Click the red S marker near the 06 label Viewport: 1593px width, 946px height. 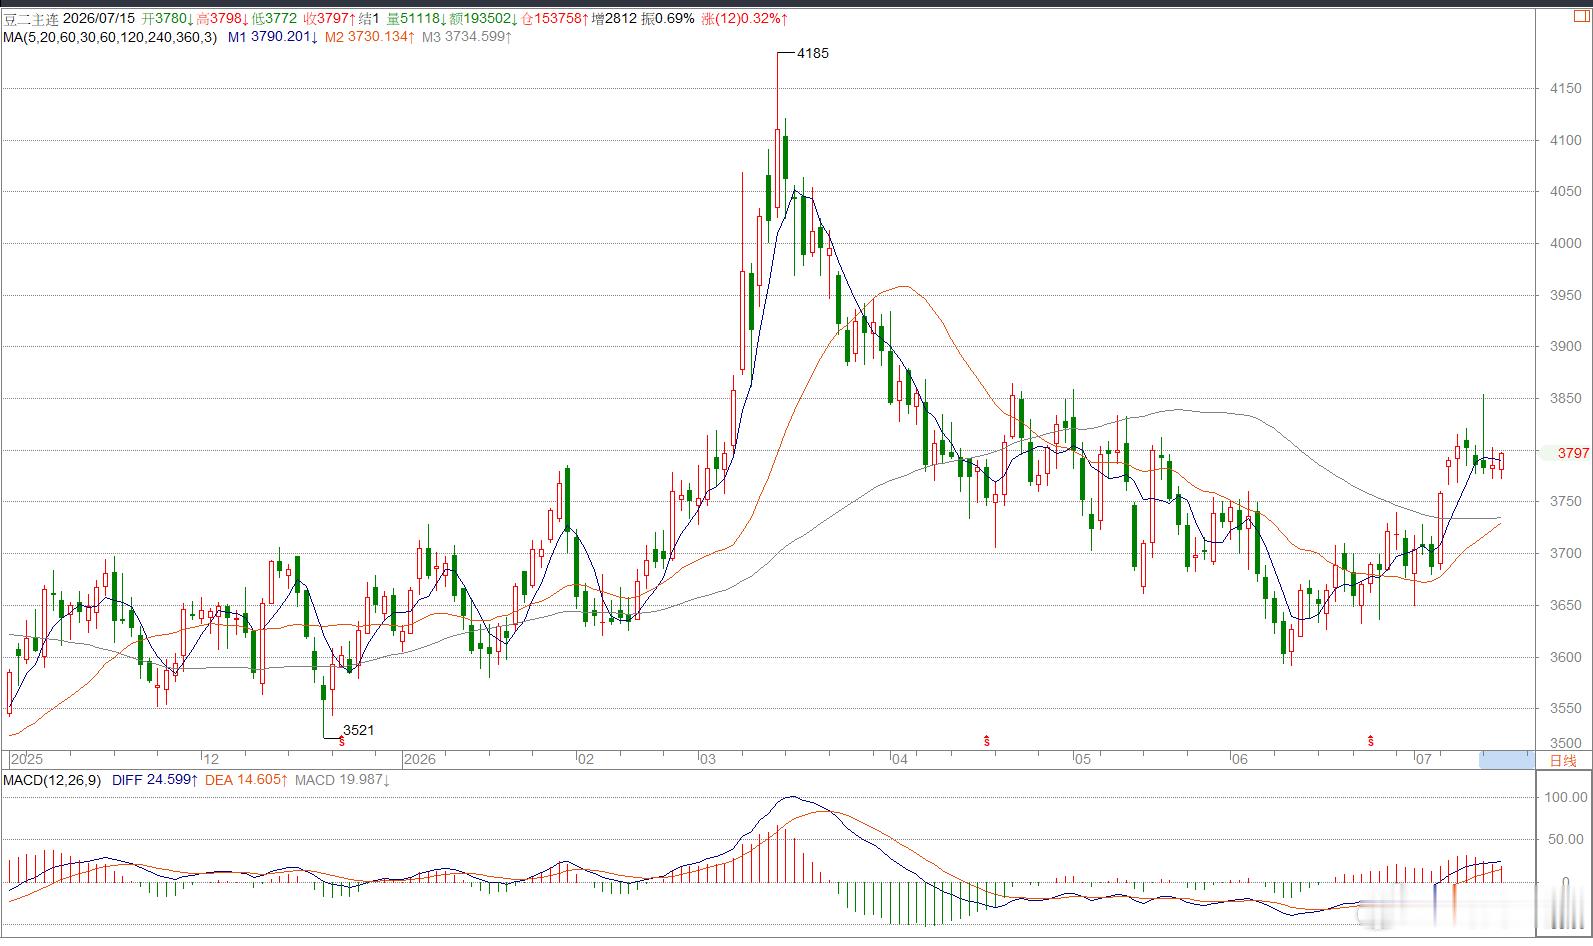(x=1371, y=741)
